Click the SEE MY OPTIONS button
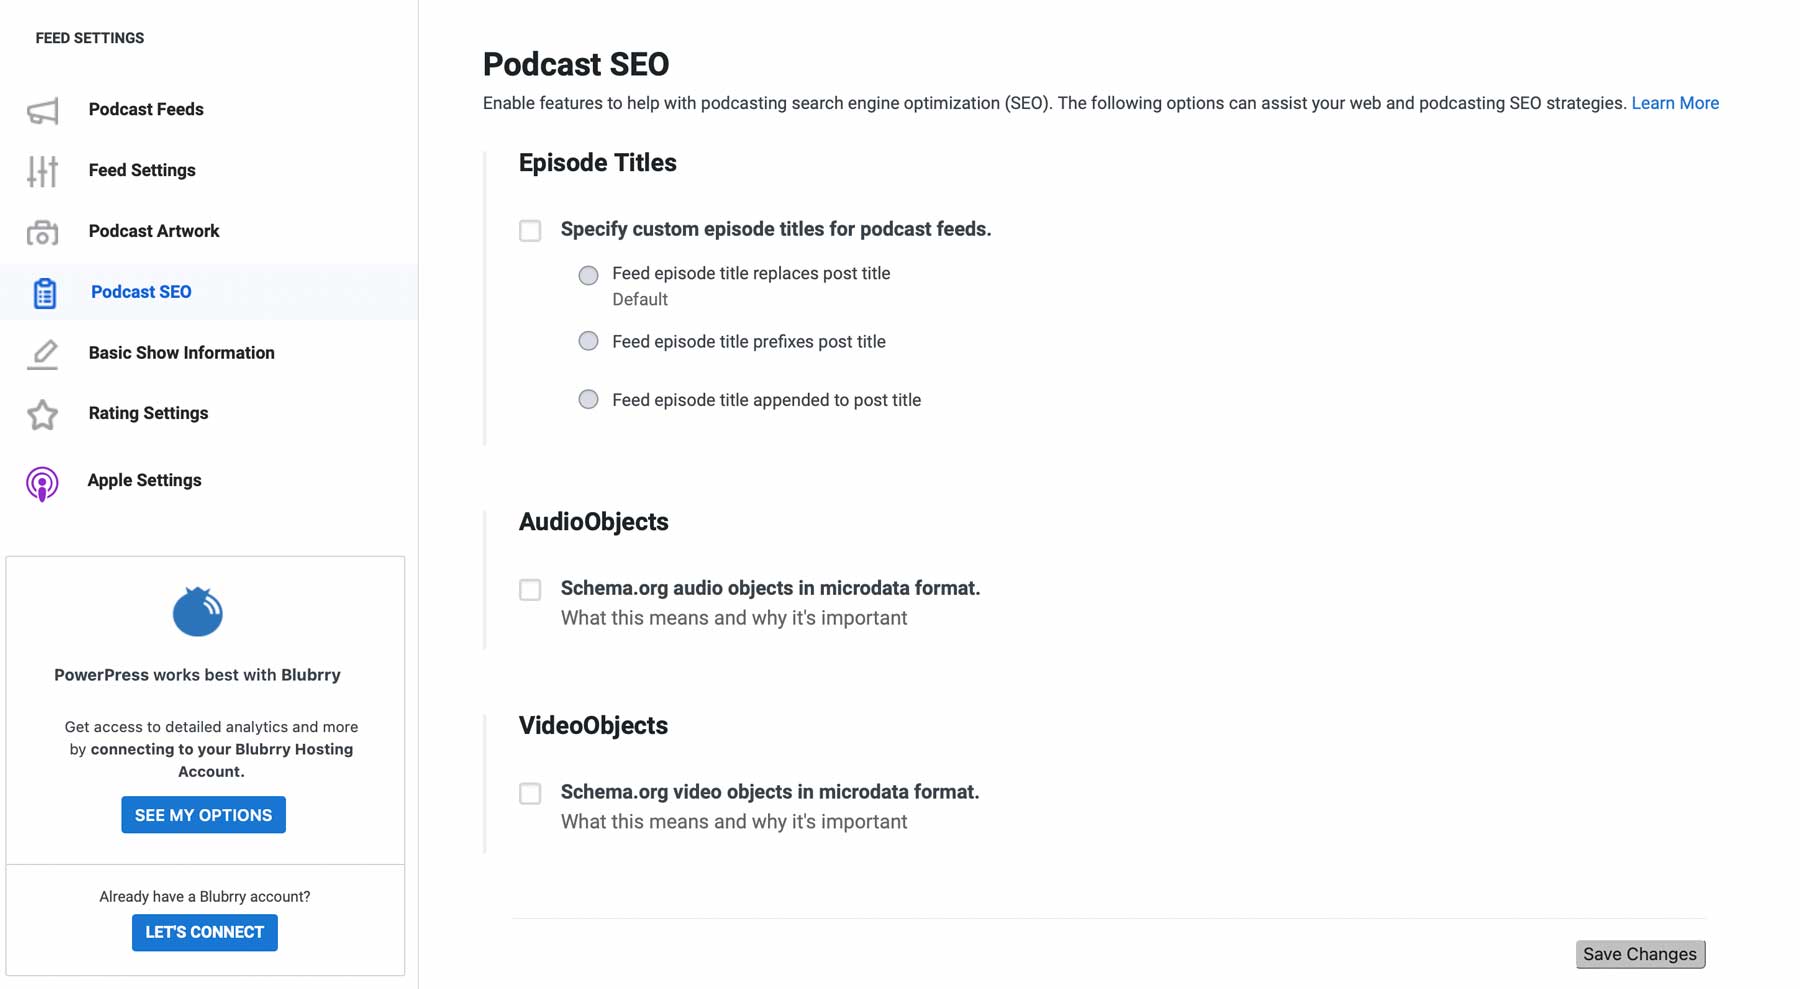The image size is (1800, 989). [203, 814]
